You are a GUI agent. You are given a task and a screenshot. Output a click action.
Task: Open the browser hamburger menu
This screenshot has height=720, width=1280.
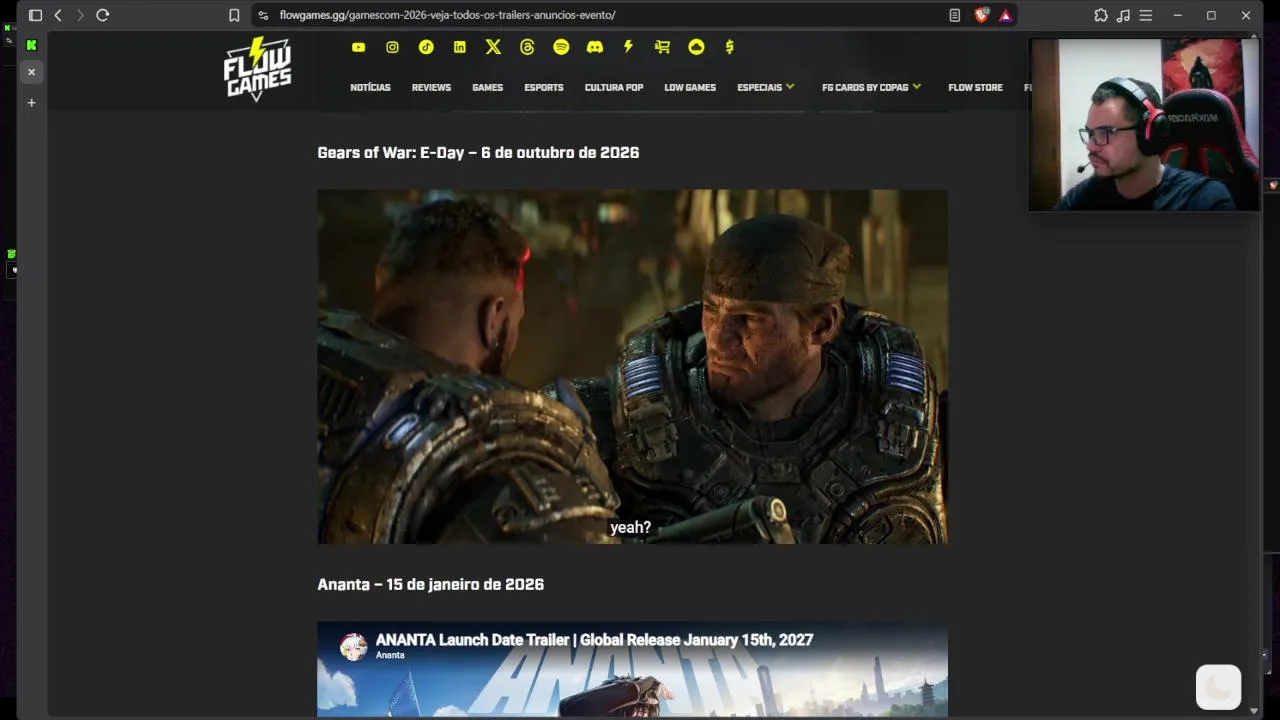(1146, 15)
